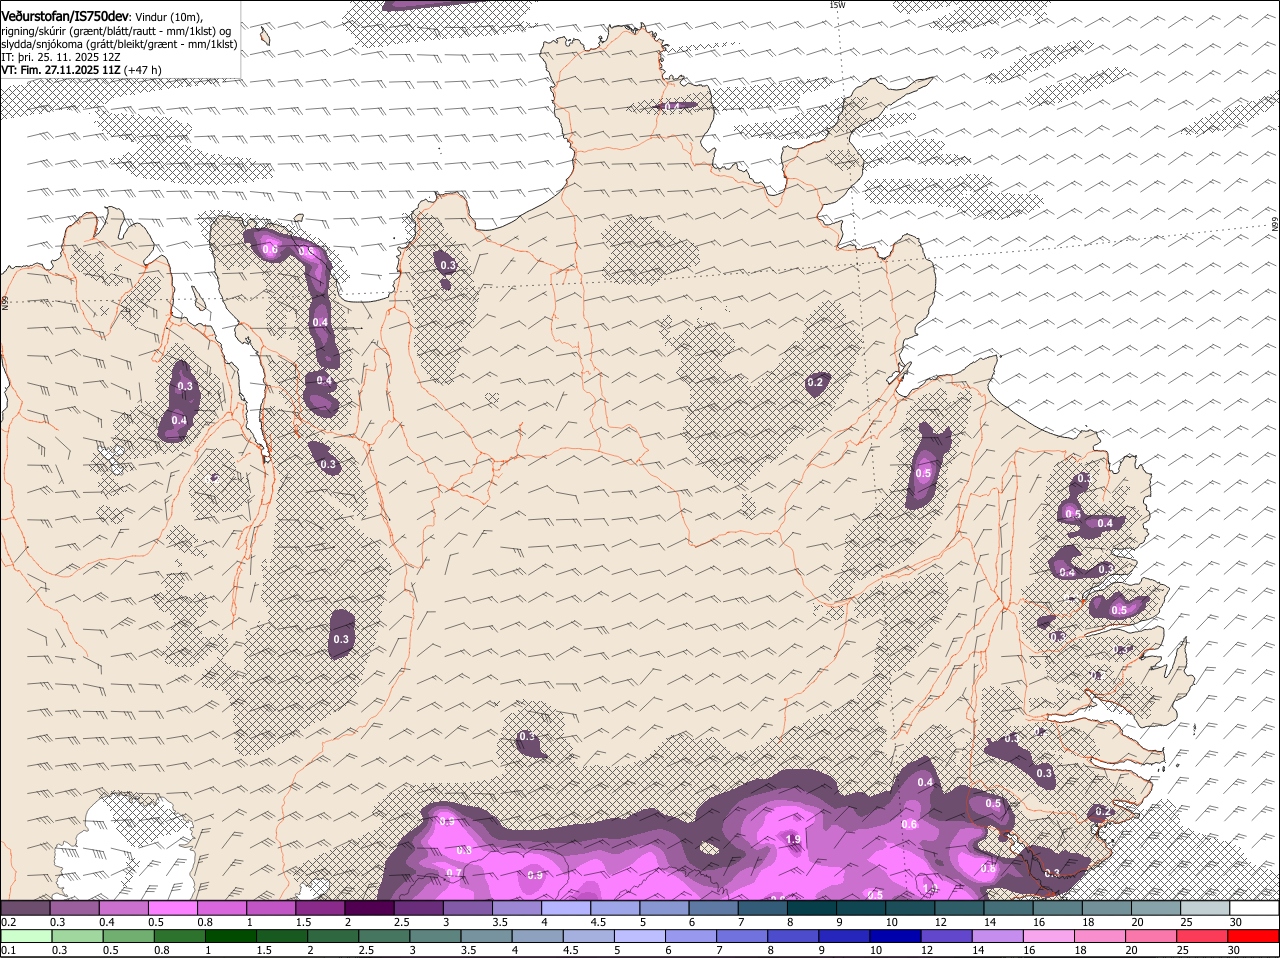Click the ISW label at the map top
This screenshot has width=1280, height=958.
837,6
